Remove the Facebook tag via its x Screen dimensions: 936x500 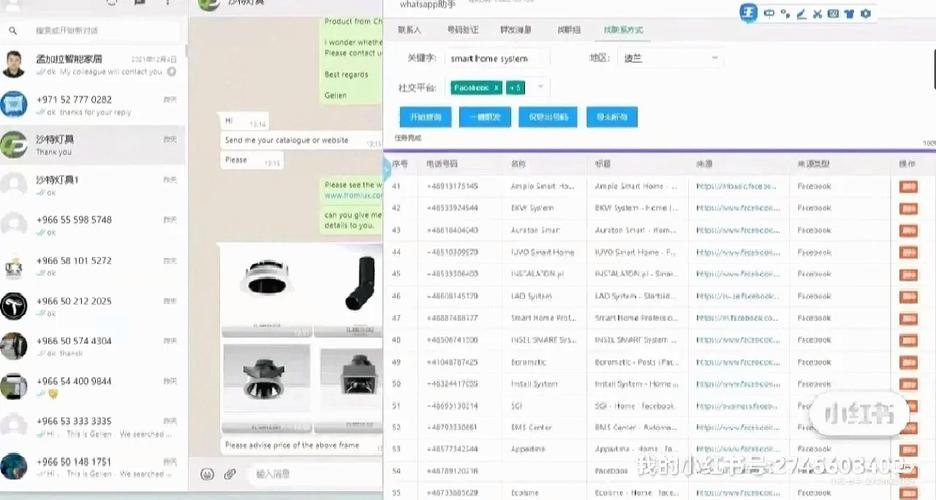[496, 88]
